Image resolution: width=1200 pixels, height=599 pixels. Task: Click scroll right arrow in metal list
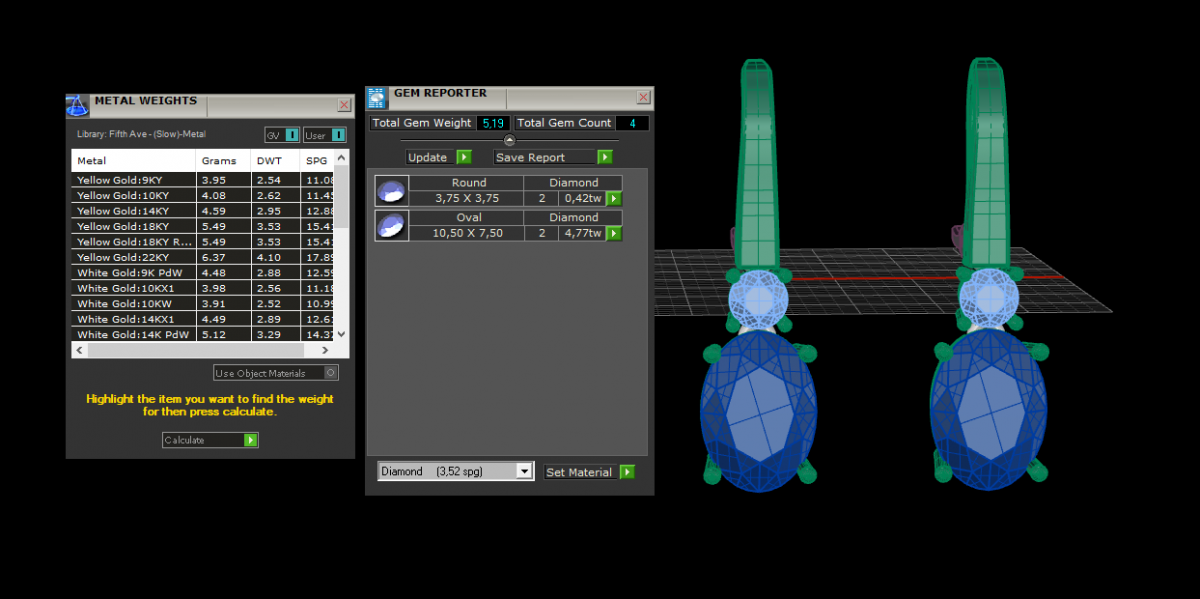324,351
